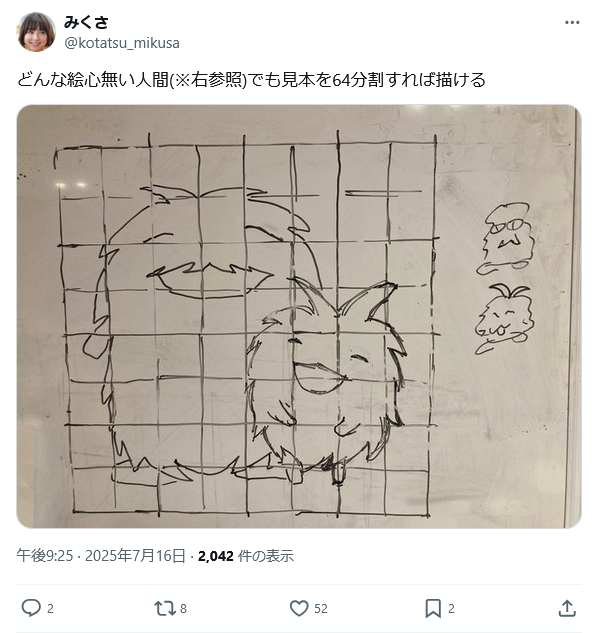Open the @kotatsu_mikusa handle link

122,43
